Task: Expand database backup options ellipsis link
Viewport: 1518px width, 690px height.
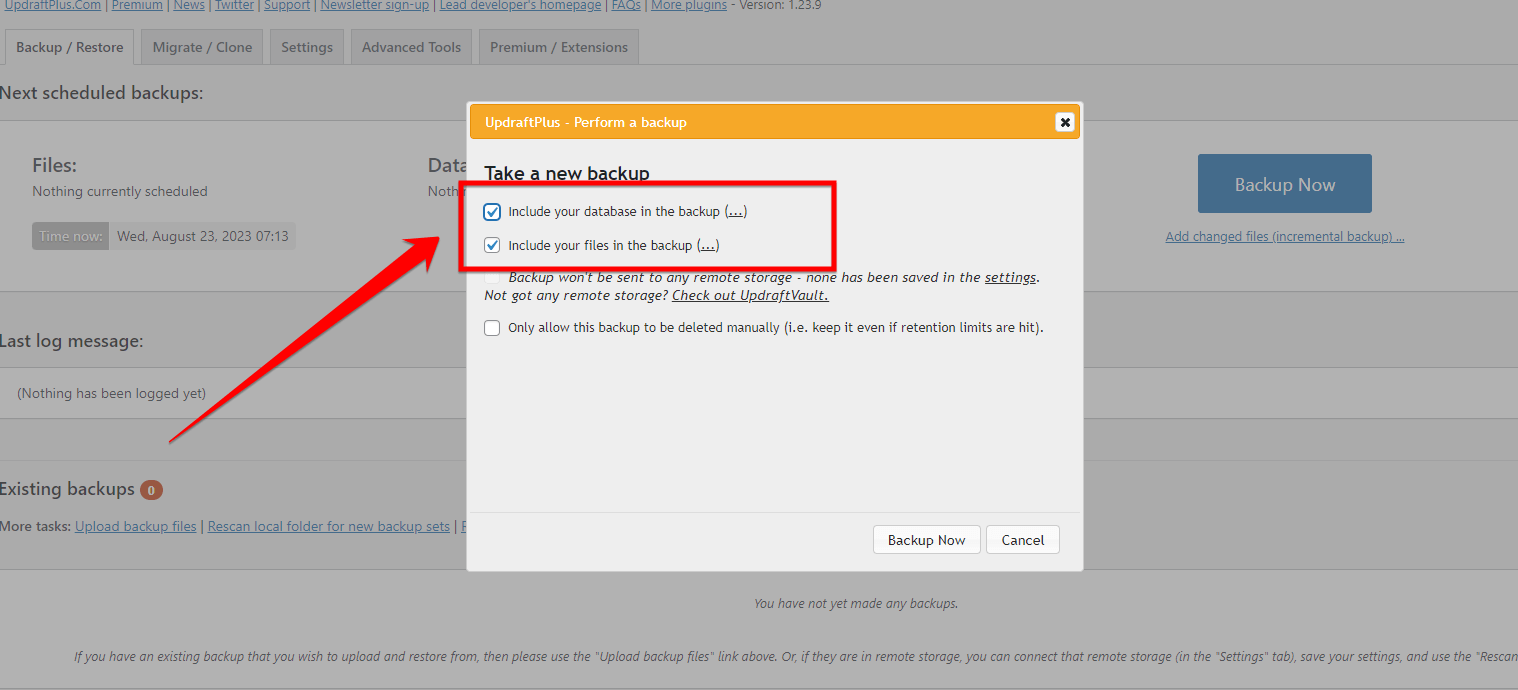Action: (735, 212)
